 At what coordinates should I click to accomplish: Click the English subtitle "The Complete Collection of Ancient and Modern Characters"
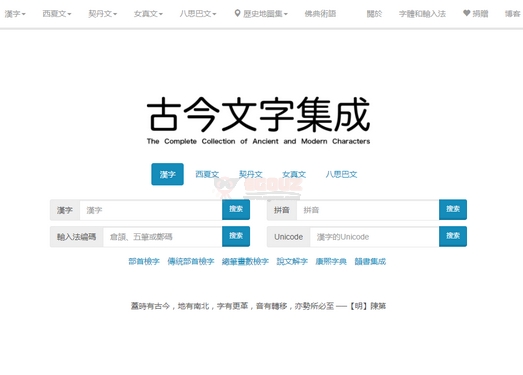258,141
